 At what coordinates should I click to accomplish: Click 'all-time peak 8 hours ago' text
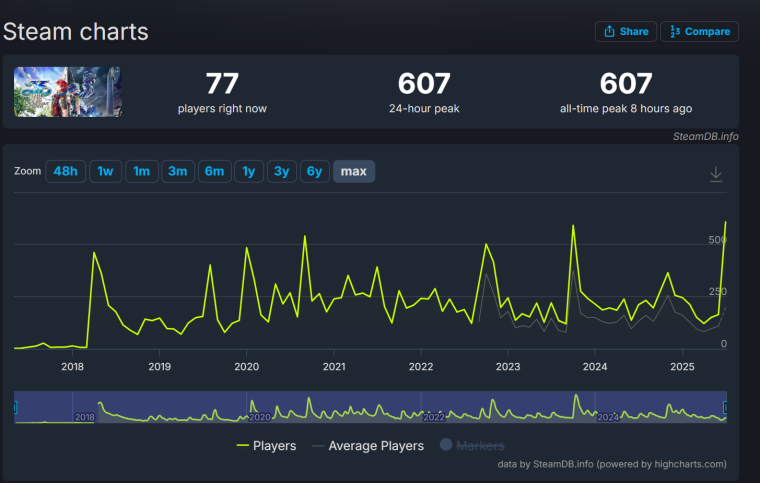pos(626,109)
